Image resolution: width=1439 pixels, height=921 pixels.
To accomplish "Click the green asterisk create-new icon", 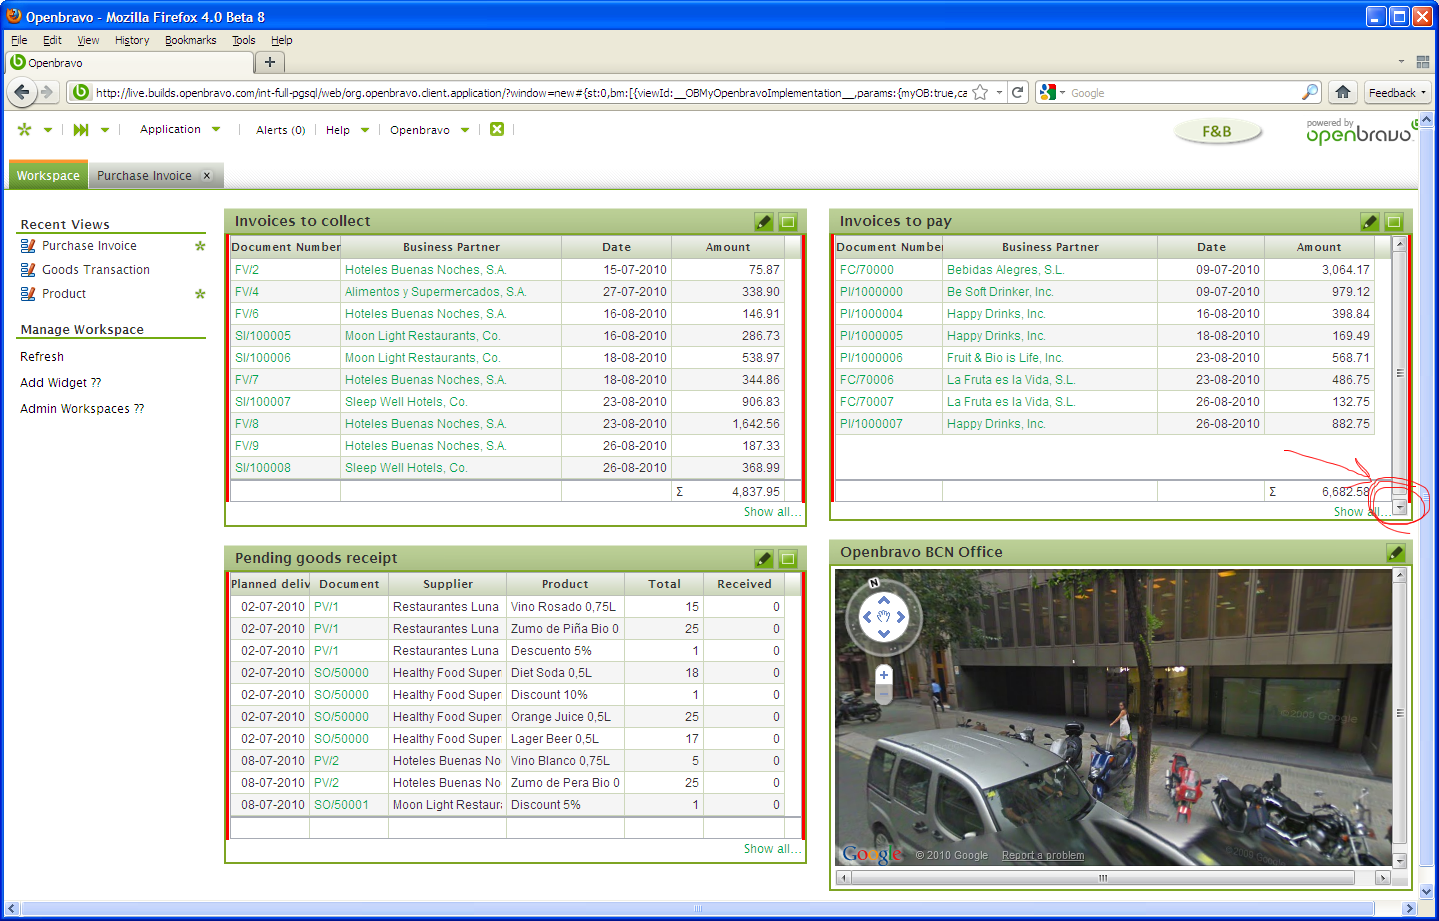I will [25, 129].
